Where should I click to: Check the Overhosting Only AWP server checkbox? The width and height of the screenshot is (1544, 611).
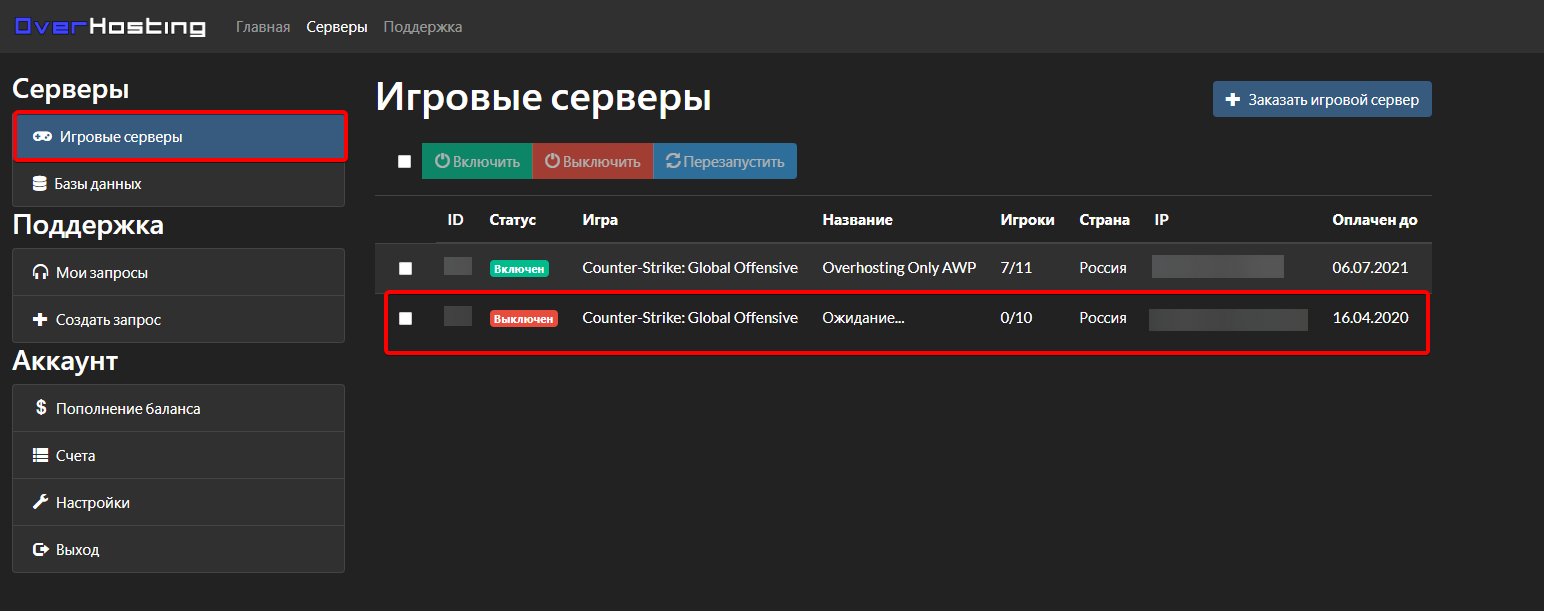click(x=405, y=268)
